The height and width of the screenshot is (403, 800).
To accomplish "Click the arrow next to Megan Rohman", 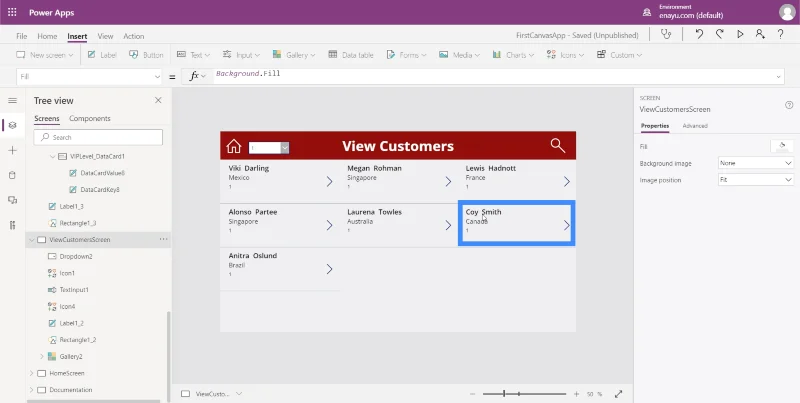I will point(448,181).
